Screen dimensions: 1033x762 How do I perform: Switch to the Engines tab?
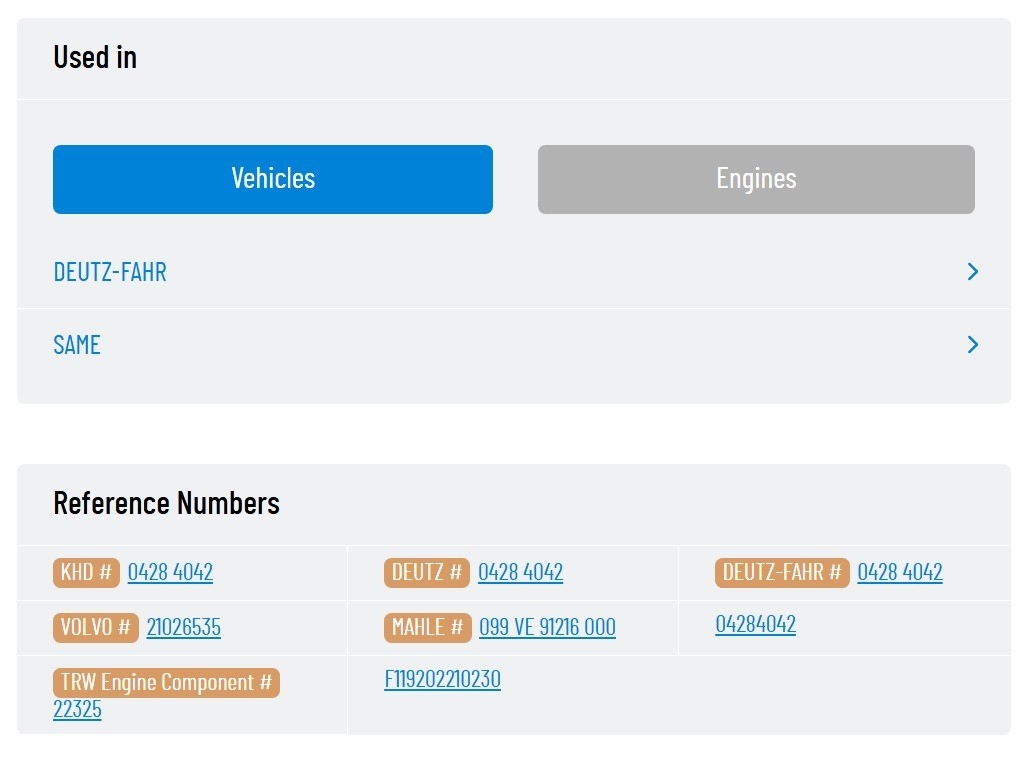[756, 179]
